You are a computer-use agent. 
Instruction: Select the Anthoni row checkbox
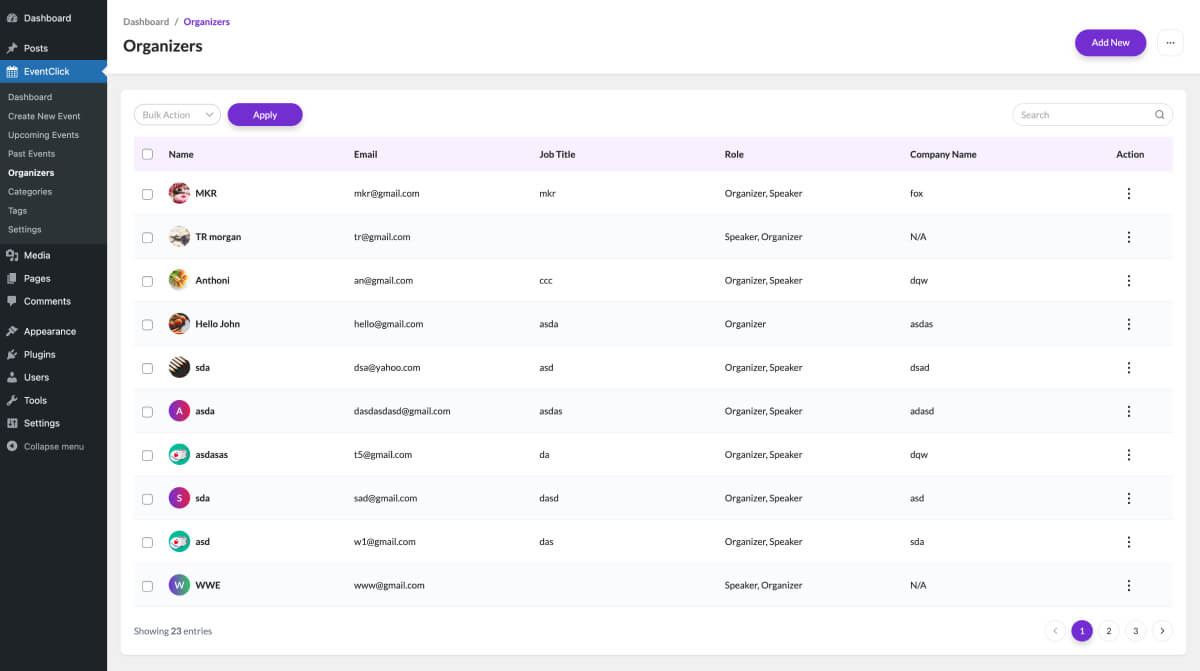(x=148, y=281)
